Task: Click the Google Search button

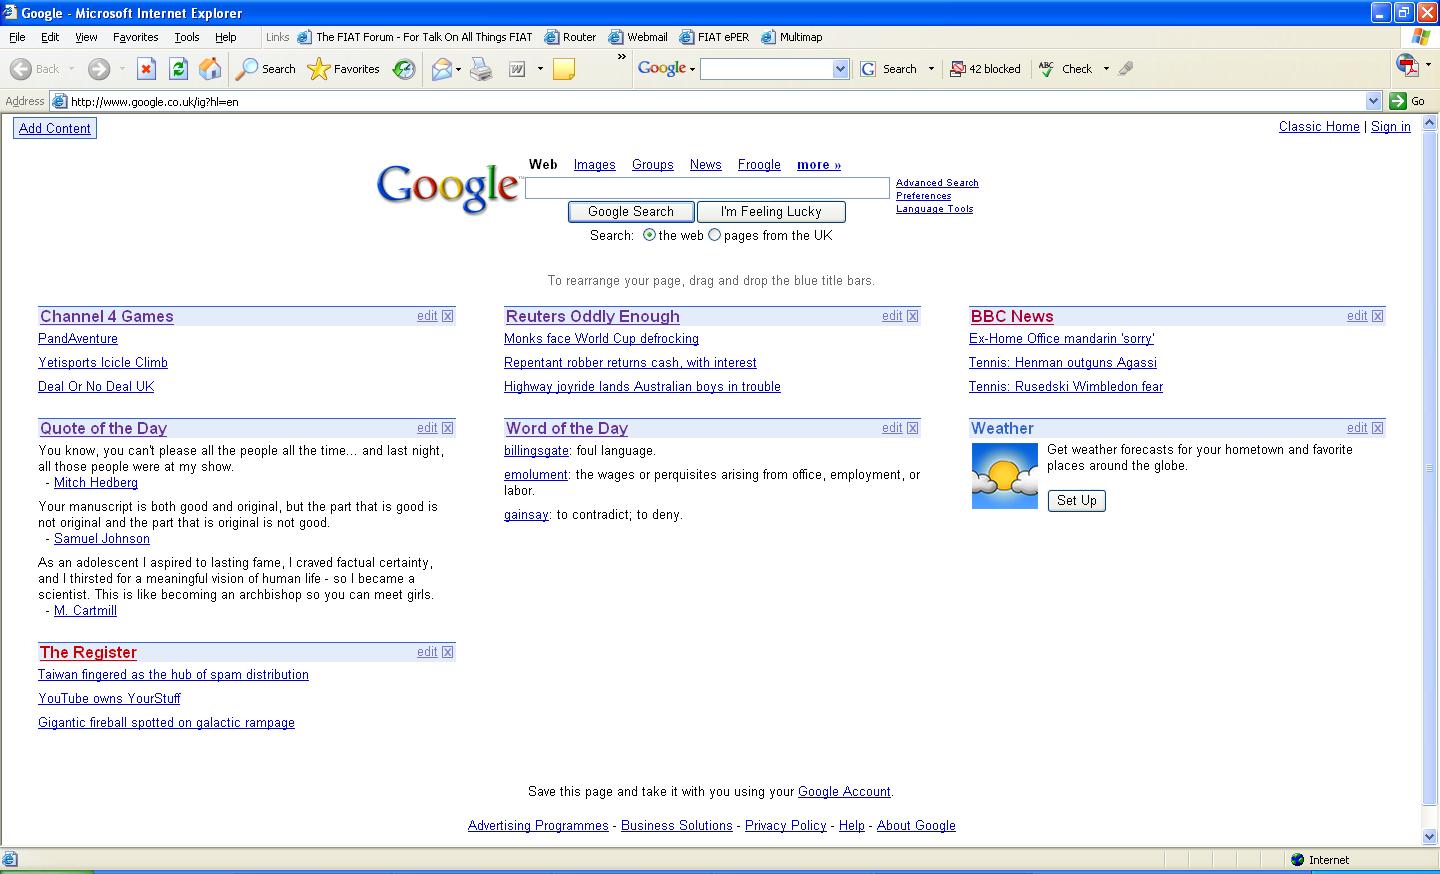Action: tap(631, 212)
